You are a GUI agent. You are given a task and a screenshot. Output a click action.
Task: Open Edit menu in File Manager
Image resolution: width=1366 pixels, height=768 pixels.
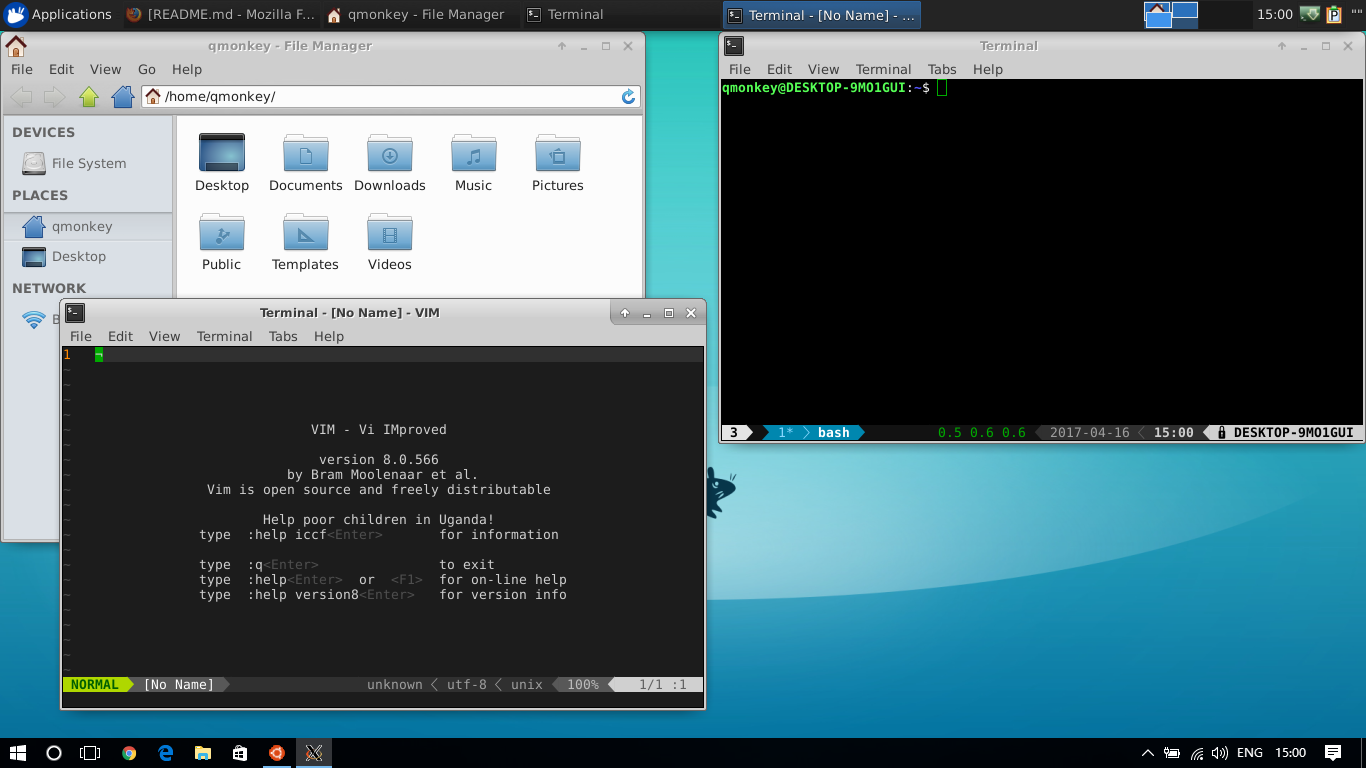[x=62, y=69]
